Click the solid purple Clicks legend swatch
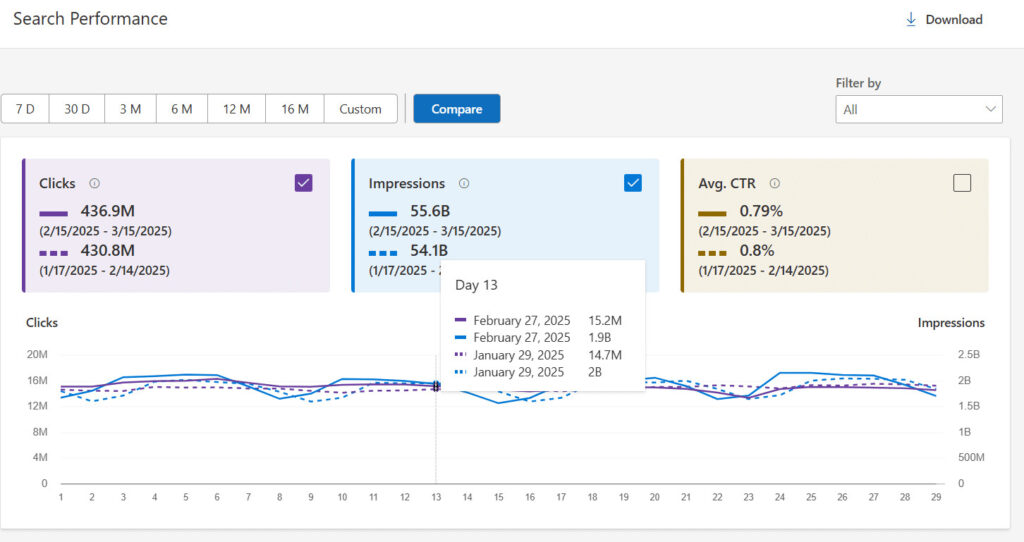 point(54,212)
